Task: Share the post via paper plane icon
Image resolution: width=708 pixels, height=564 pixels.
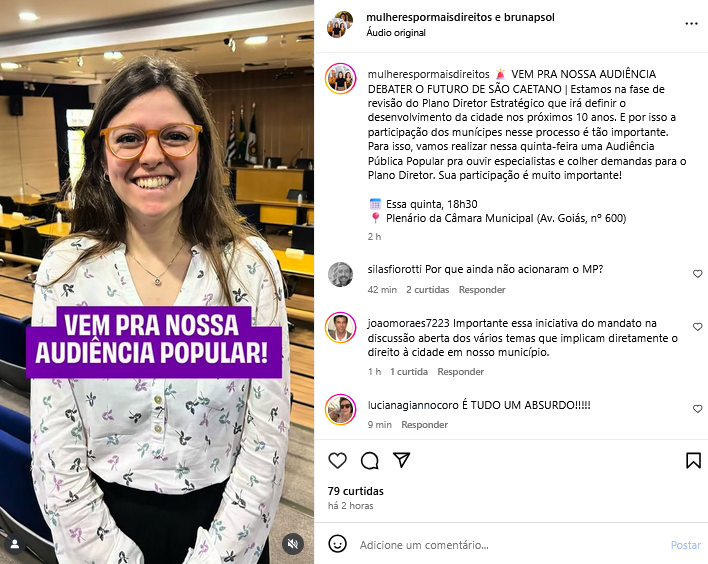Action: 401,460
